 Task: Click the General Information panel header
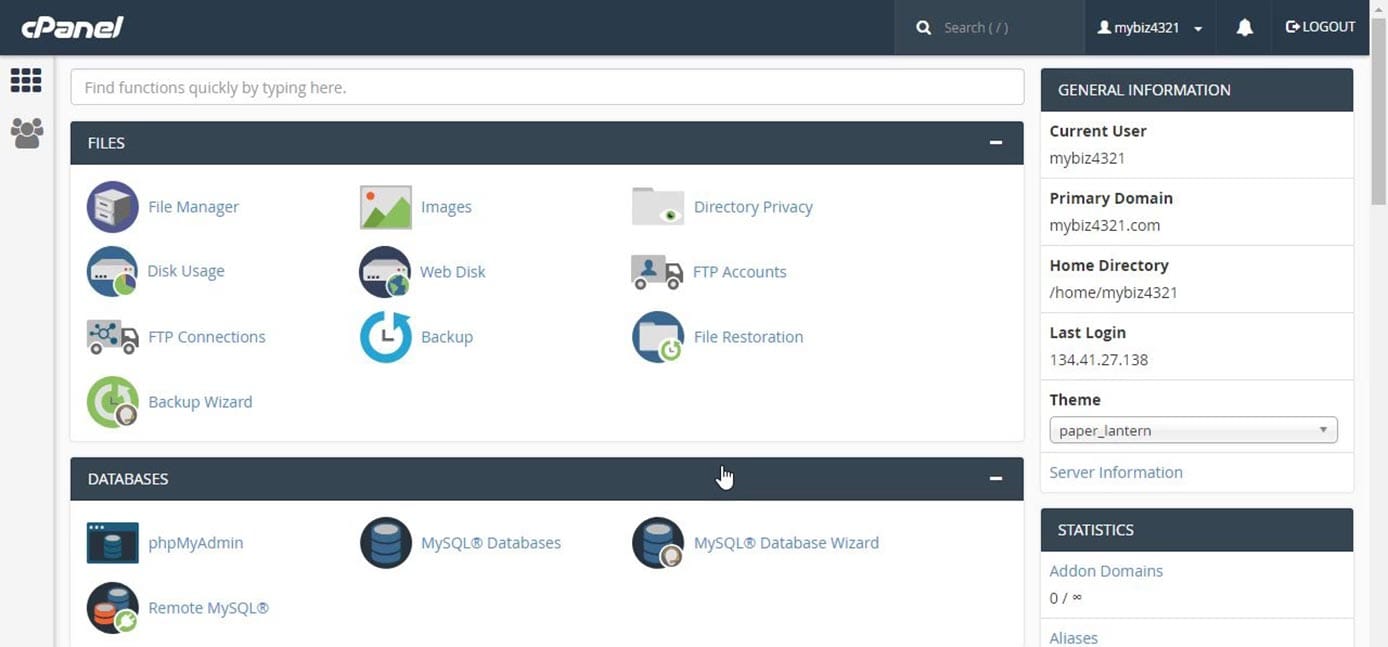tap(1197, 90)
